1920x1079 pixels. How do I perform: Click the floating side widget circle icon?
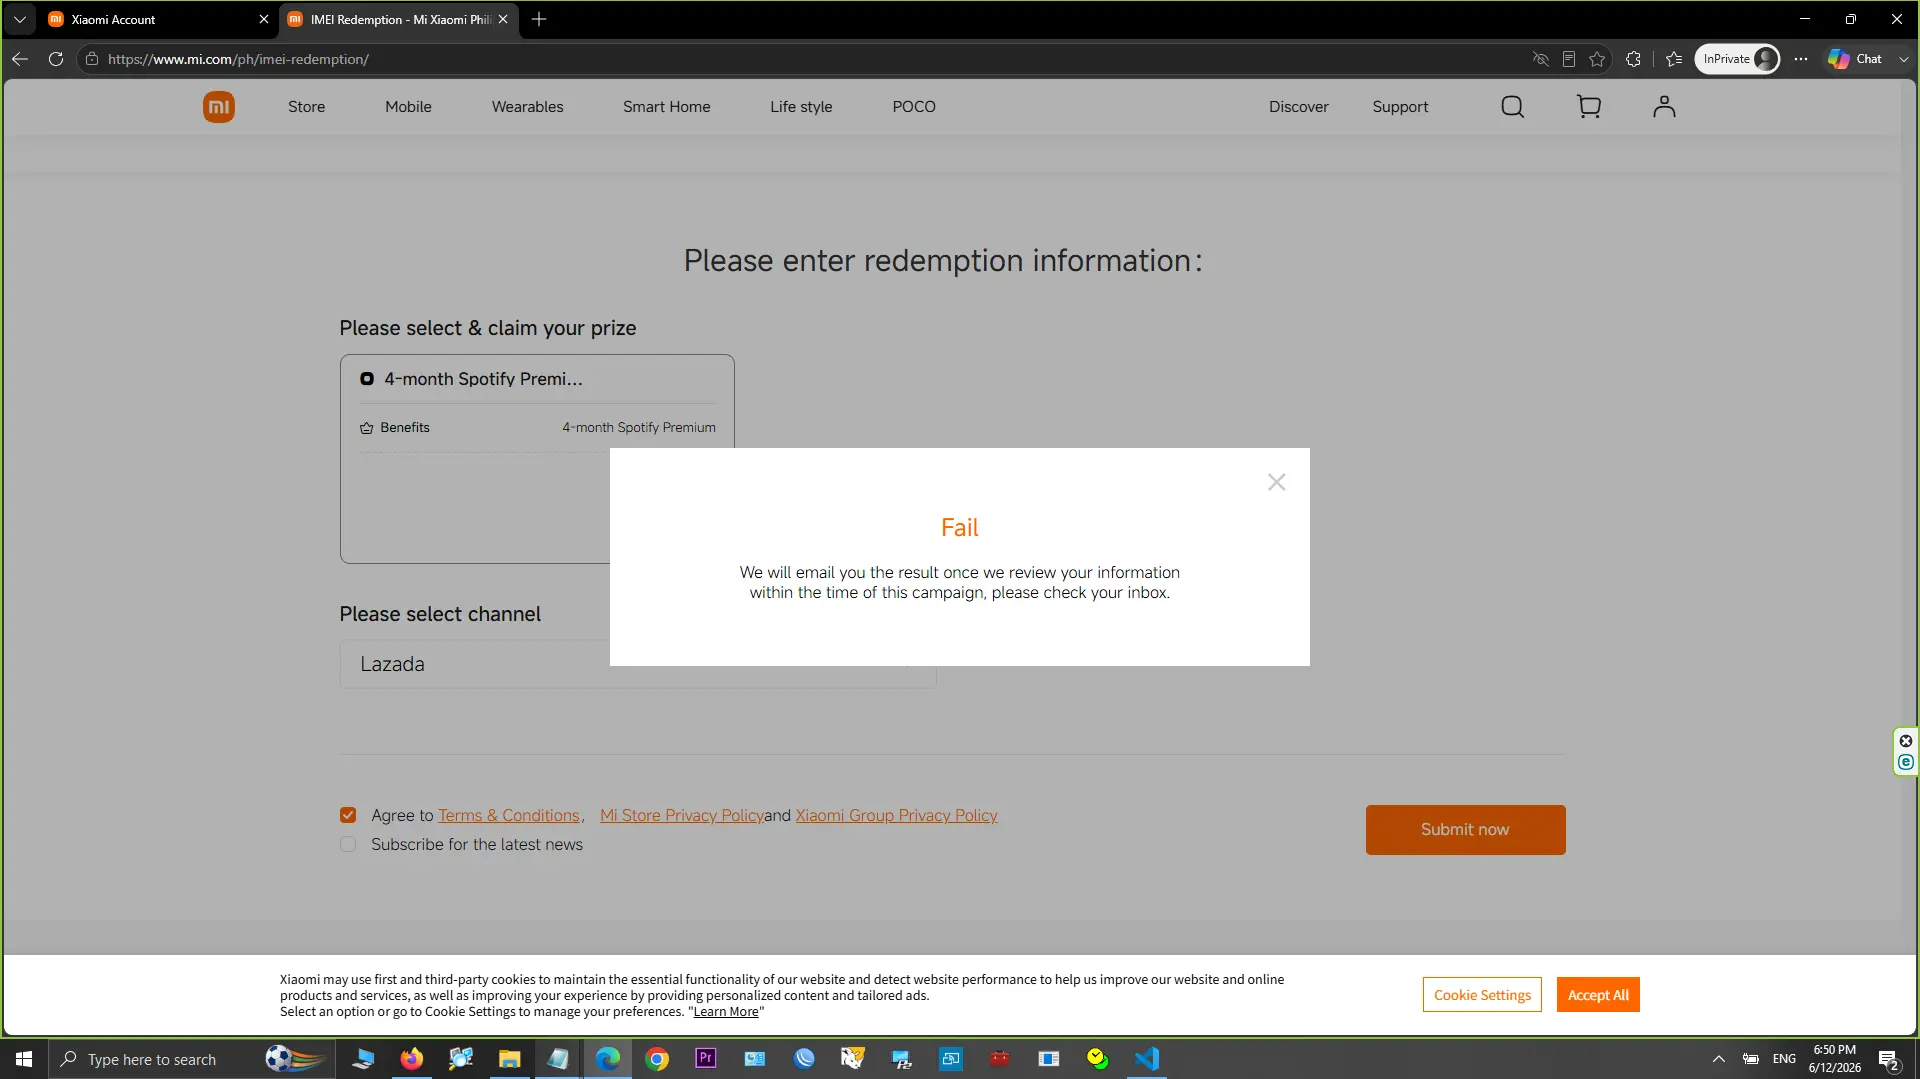pos(1906,762)
